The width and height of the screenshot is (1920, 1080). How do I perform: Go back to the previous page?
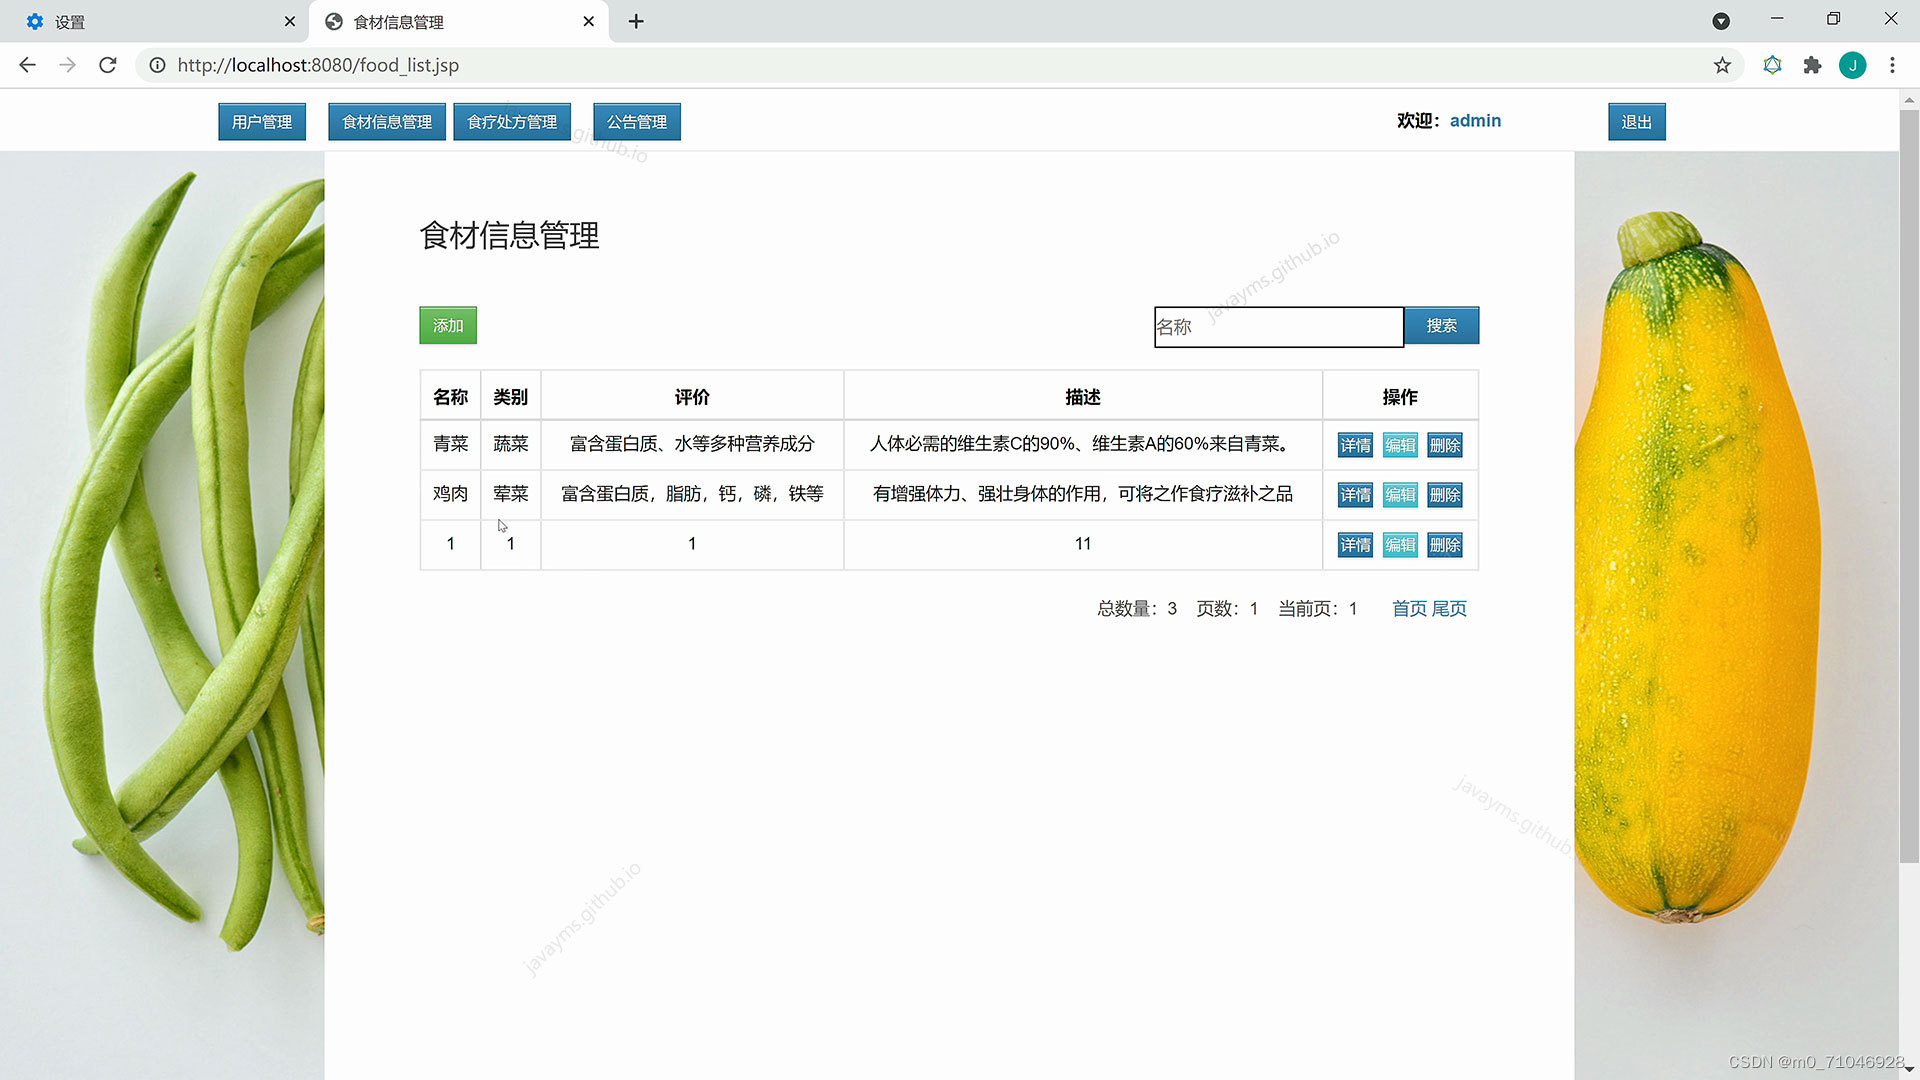tap(27, 65)
